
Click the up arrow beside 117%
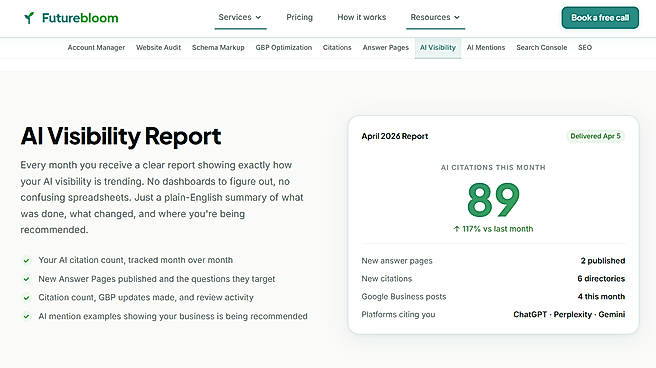pyautogui.click(x=456, y=229)
